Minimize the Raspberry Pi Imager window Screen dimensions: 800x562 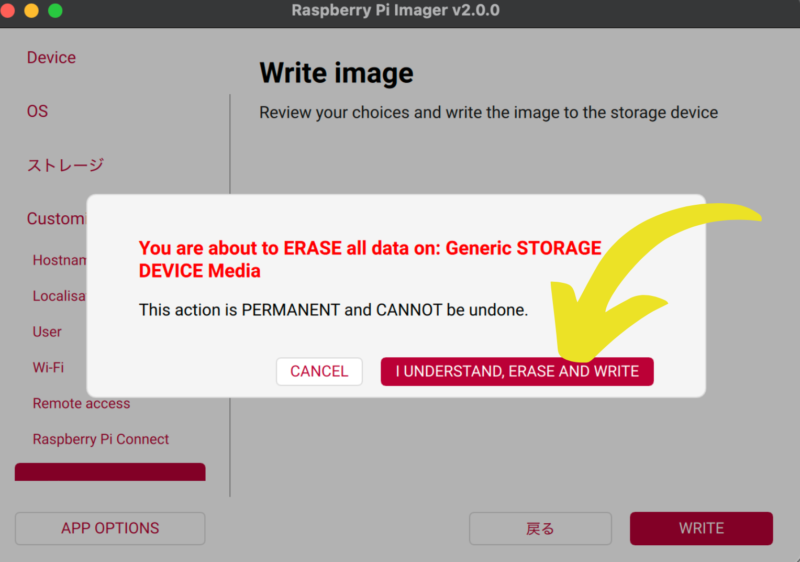pos(32,11)
